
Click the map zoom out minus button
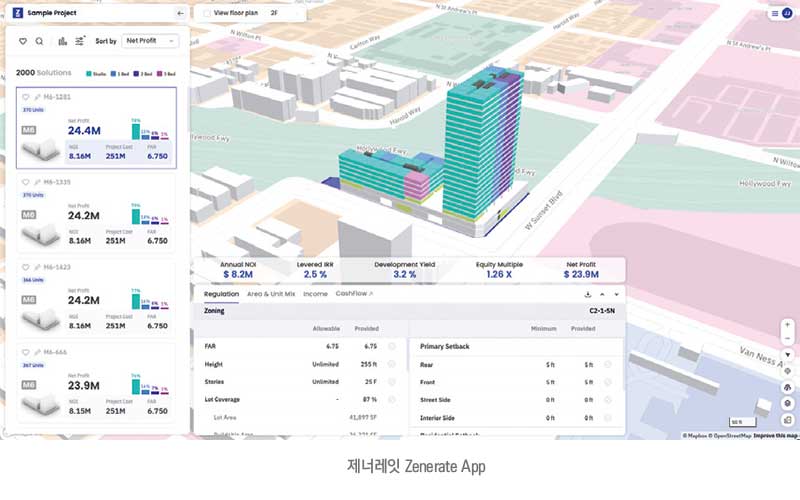click(788, 339)
